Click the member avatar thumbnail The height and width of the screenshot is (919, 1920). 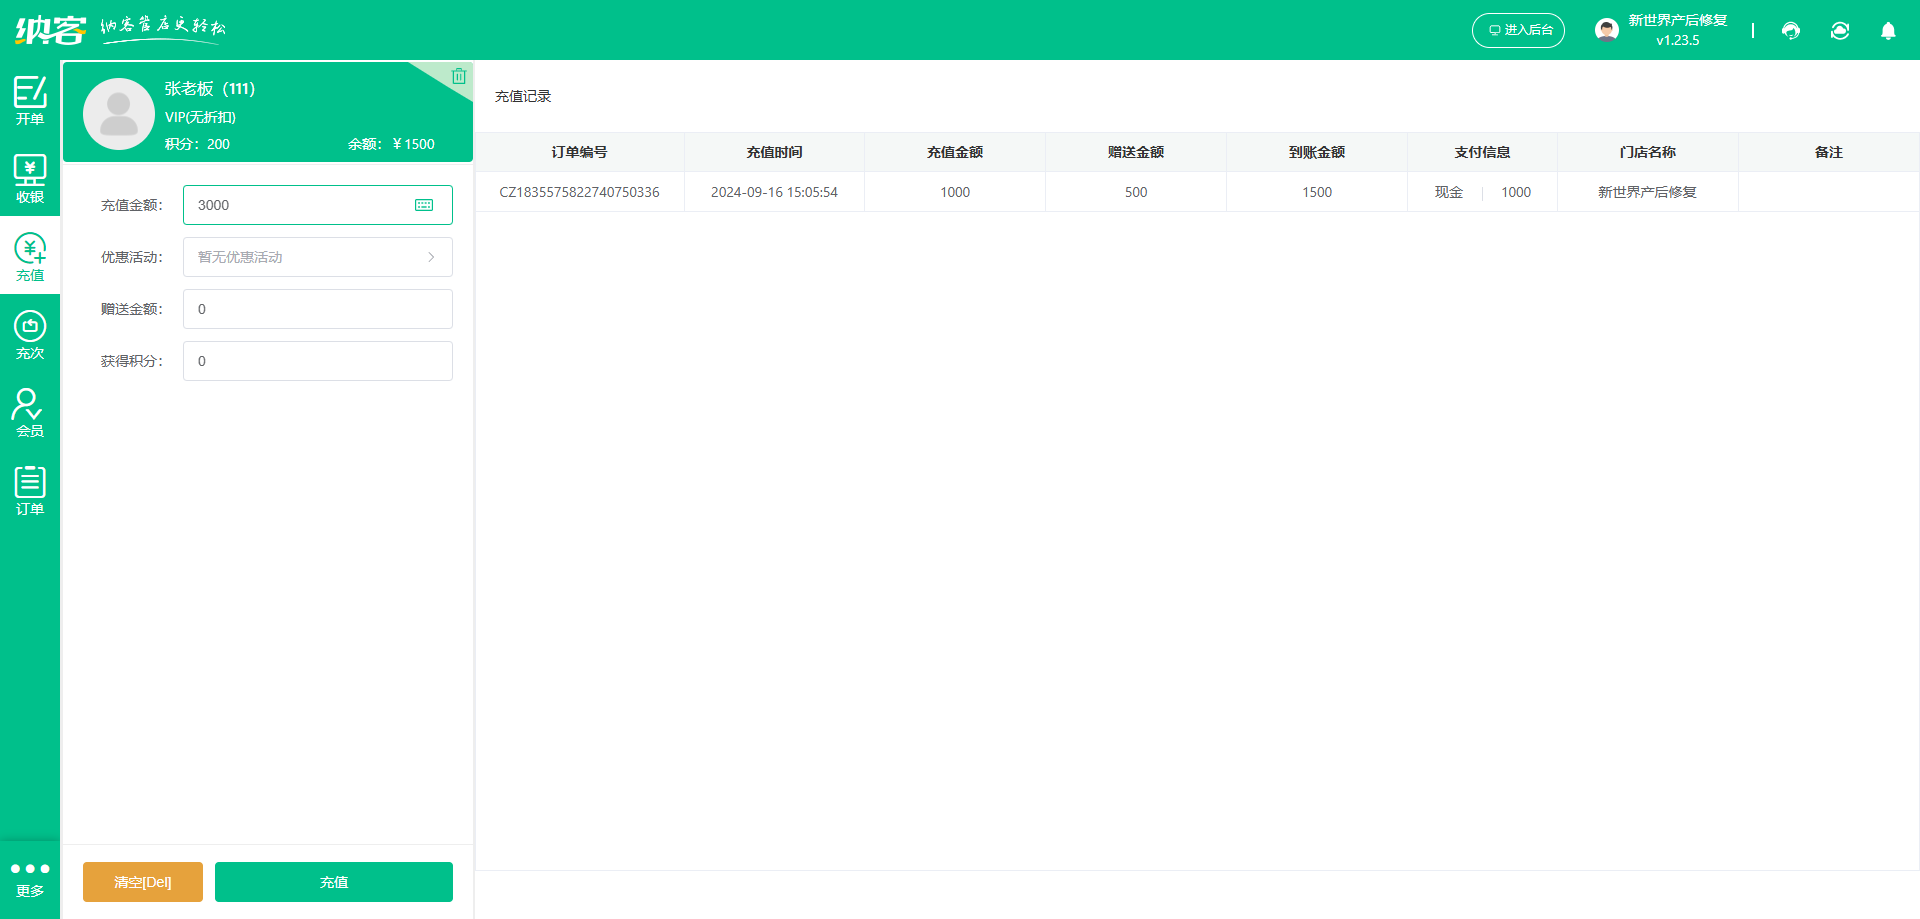[x=119, y=114]
